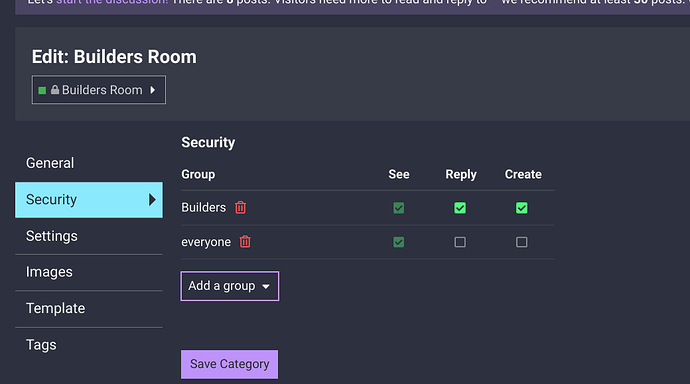The image size is (690, 384).
Task: Click the Security section heading
Action: point(208,142)
